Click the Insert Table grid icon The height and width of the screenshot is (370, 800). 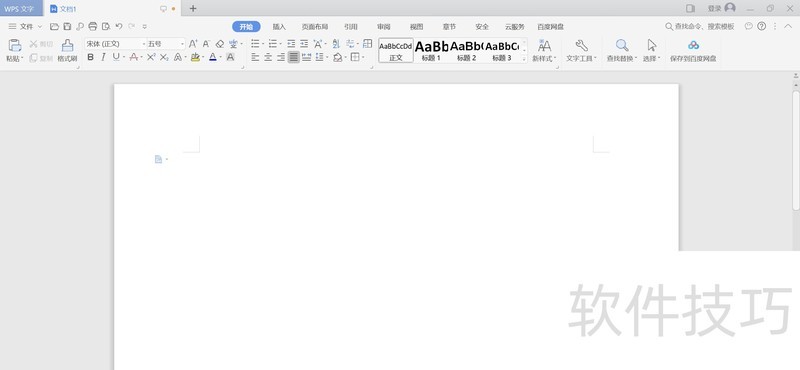point(367,44)
